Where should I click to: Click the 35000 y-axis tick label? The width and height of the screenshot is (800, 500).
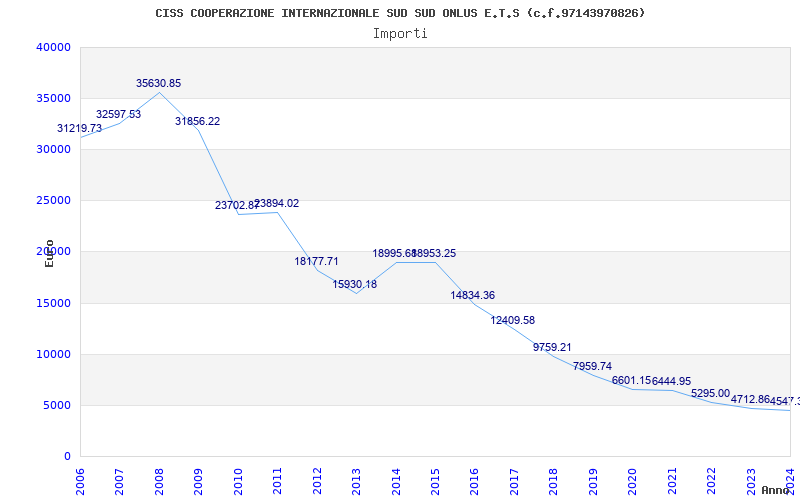[53, 98]
